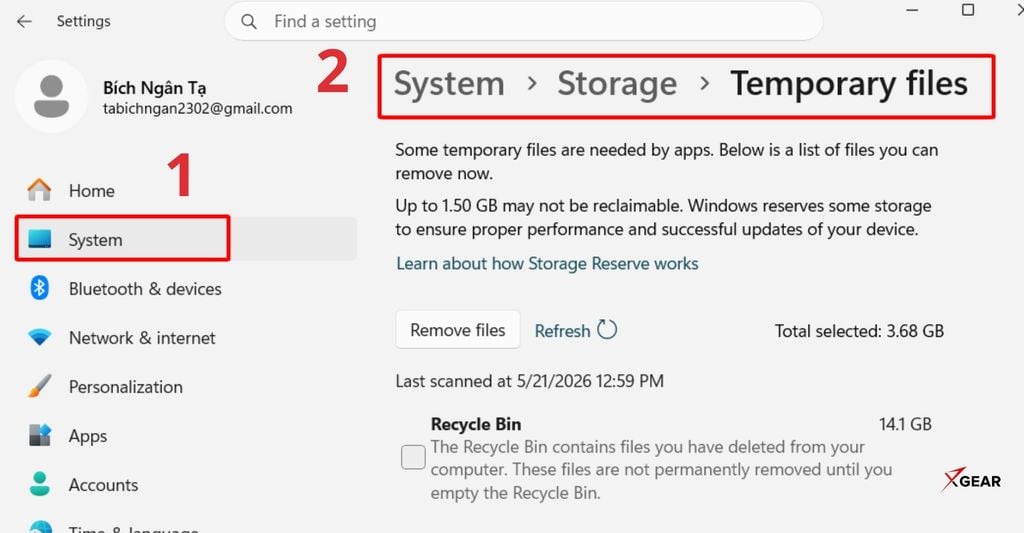
Task: Click the Accounts person icon
Action: click(x=39, y=484)
